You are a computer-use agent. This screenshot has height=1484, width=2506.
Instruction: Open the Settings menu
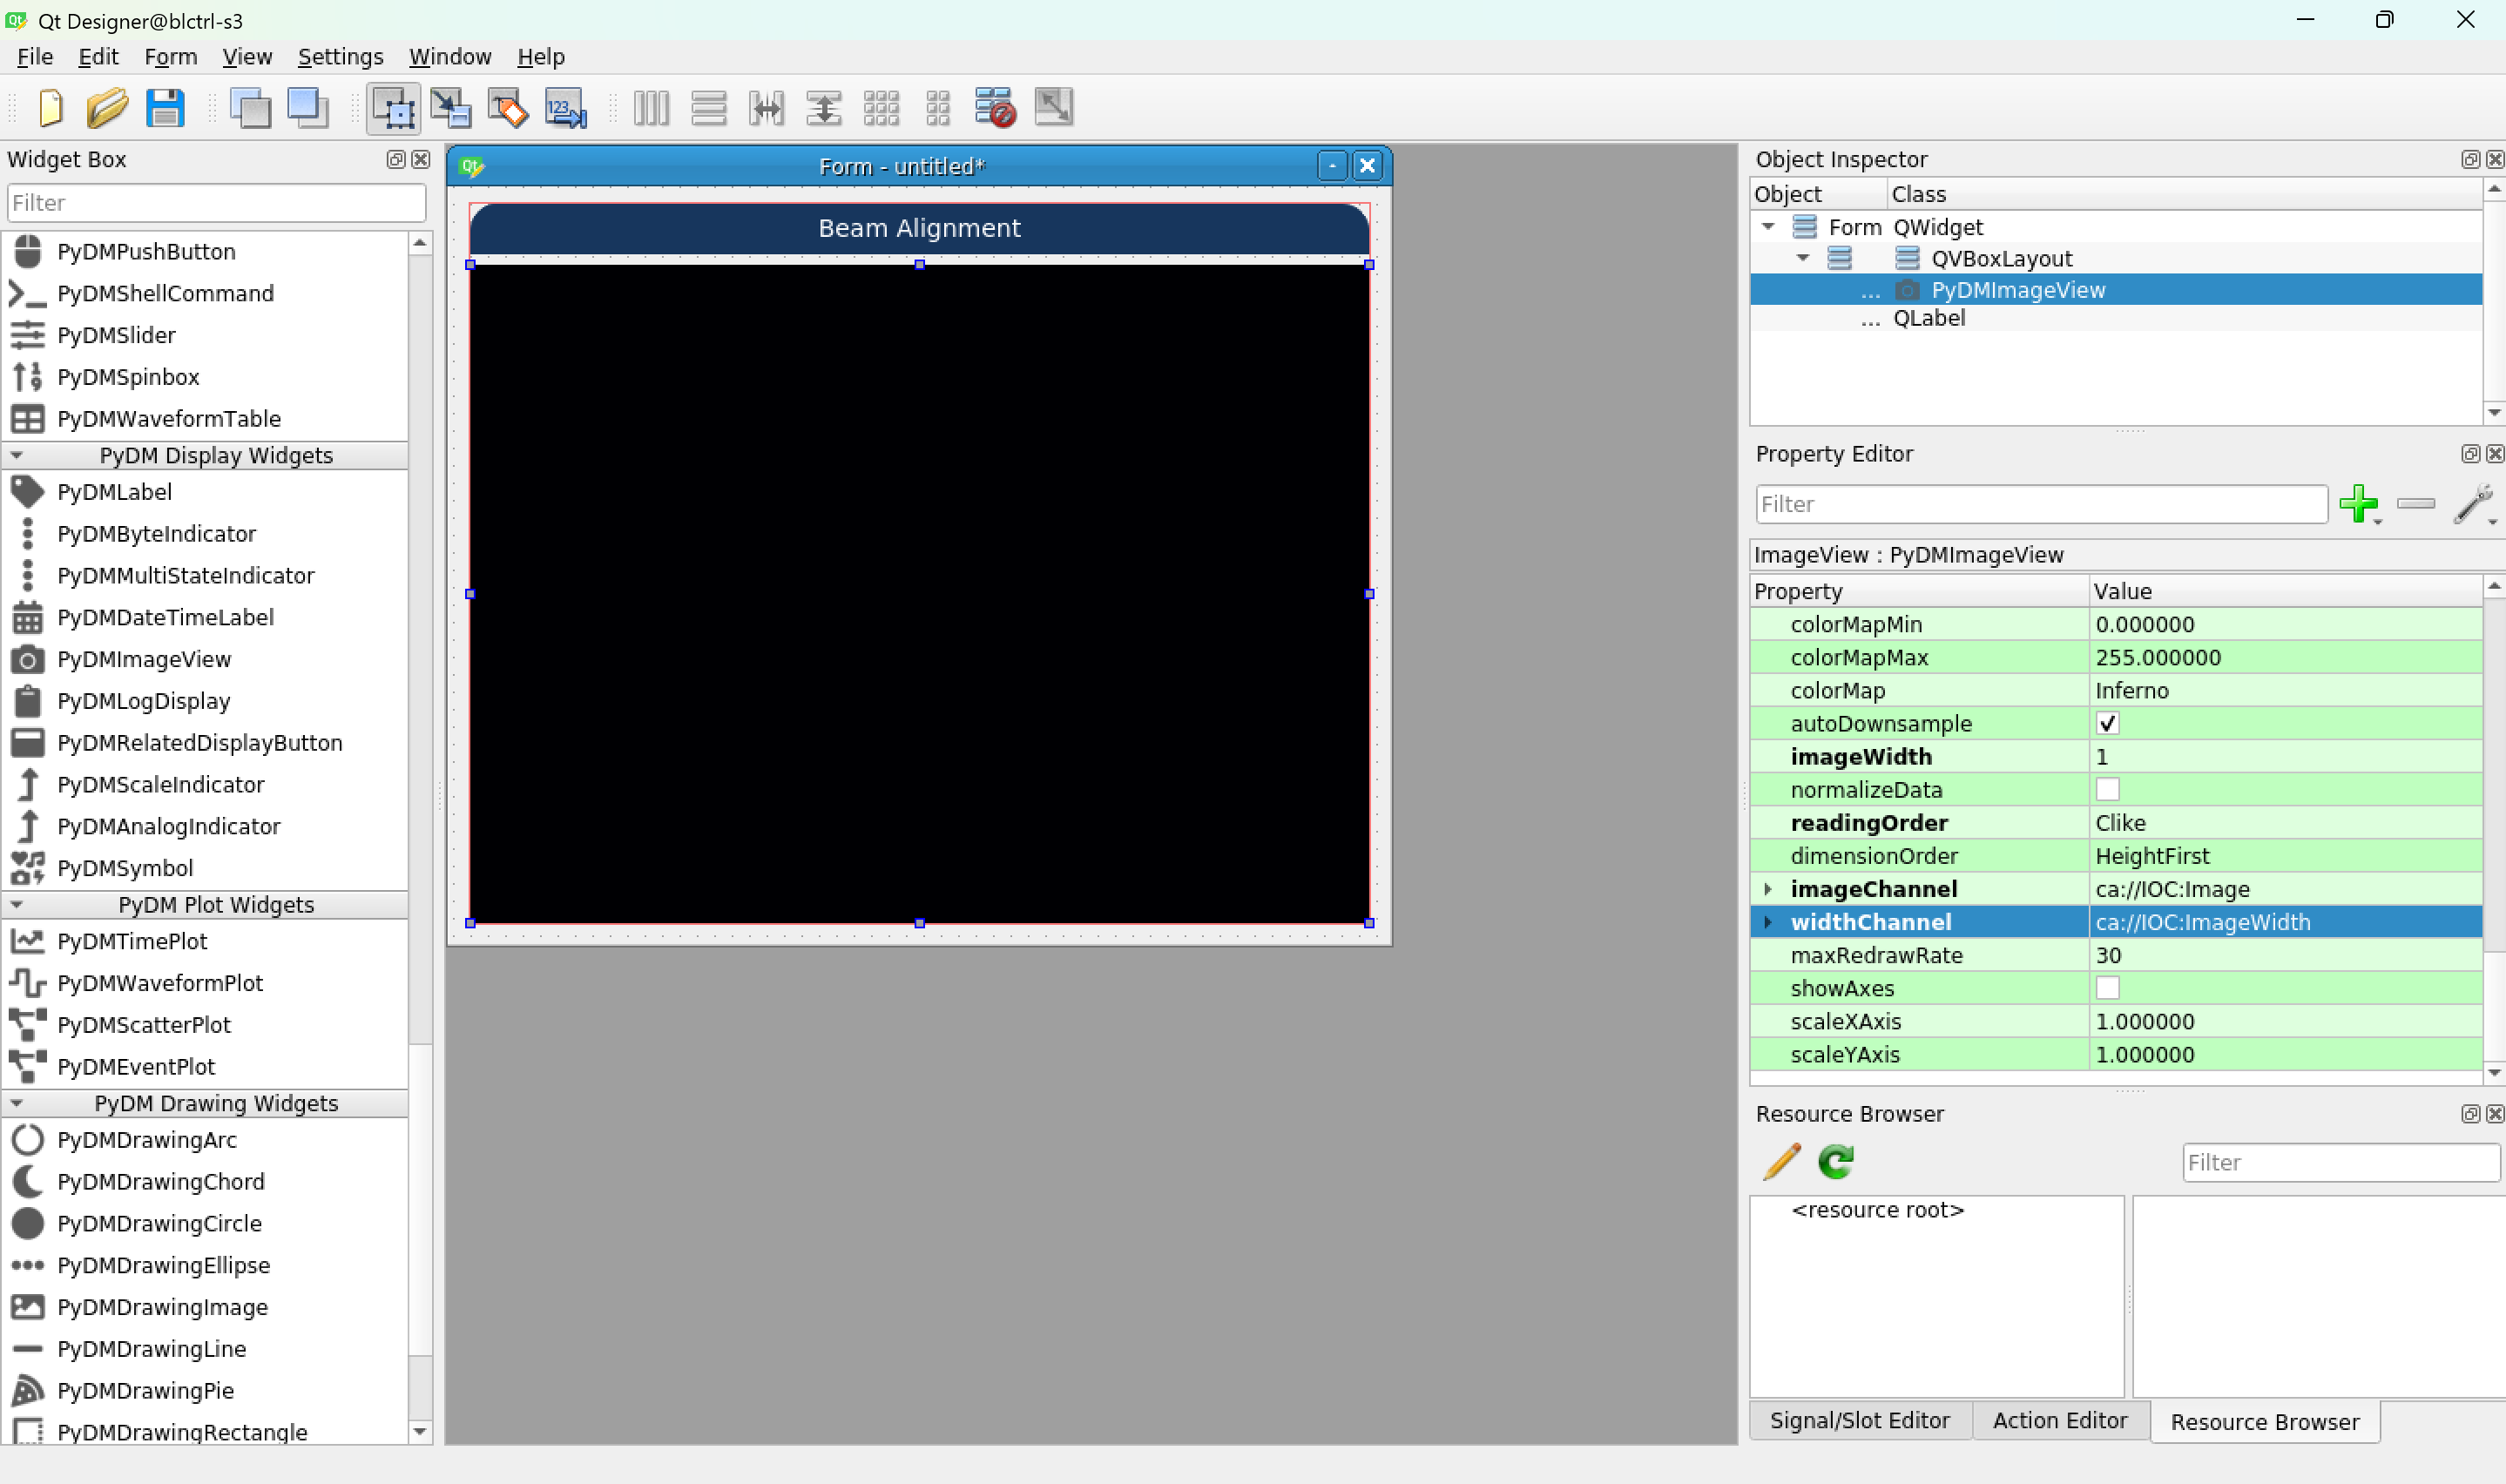coord(340,57)
